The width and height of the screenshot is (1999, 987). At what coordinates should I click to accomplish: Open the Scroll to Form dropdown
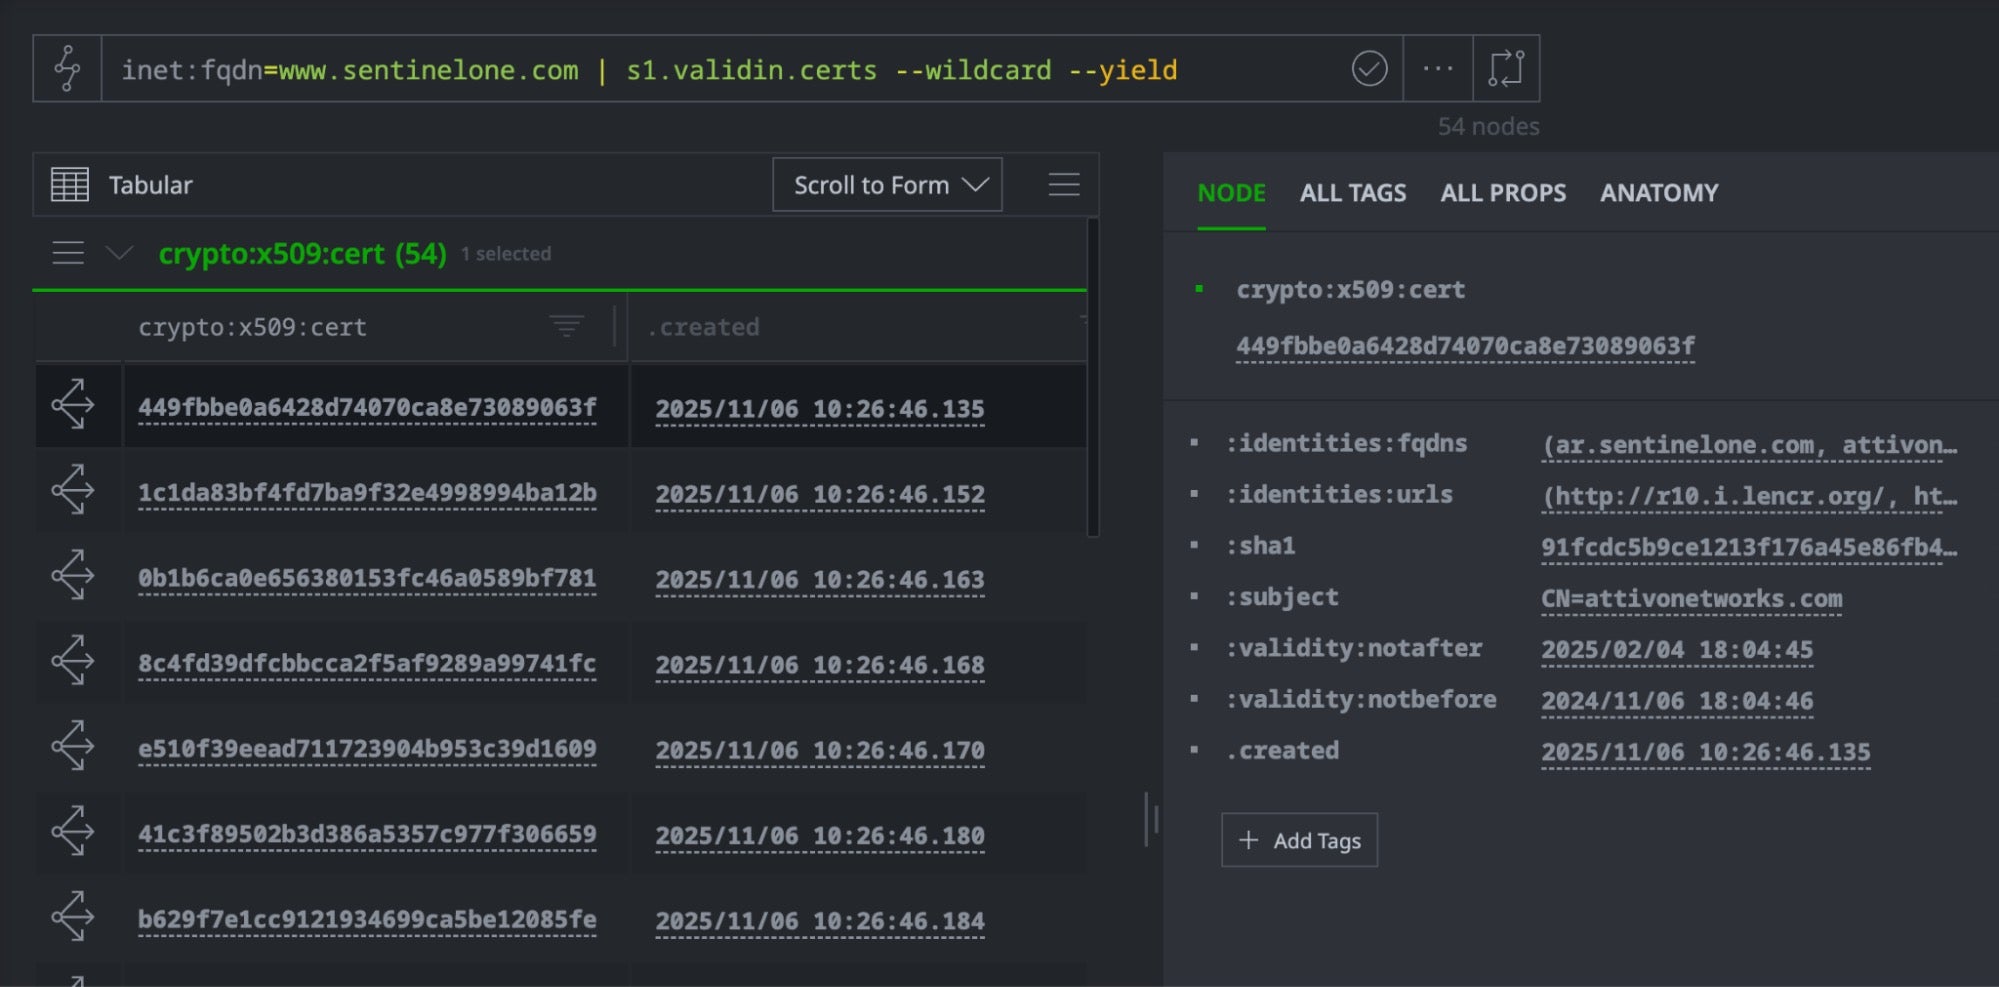[x=887, y=185]
